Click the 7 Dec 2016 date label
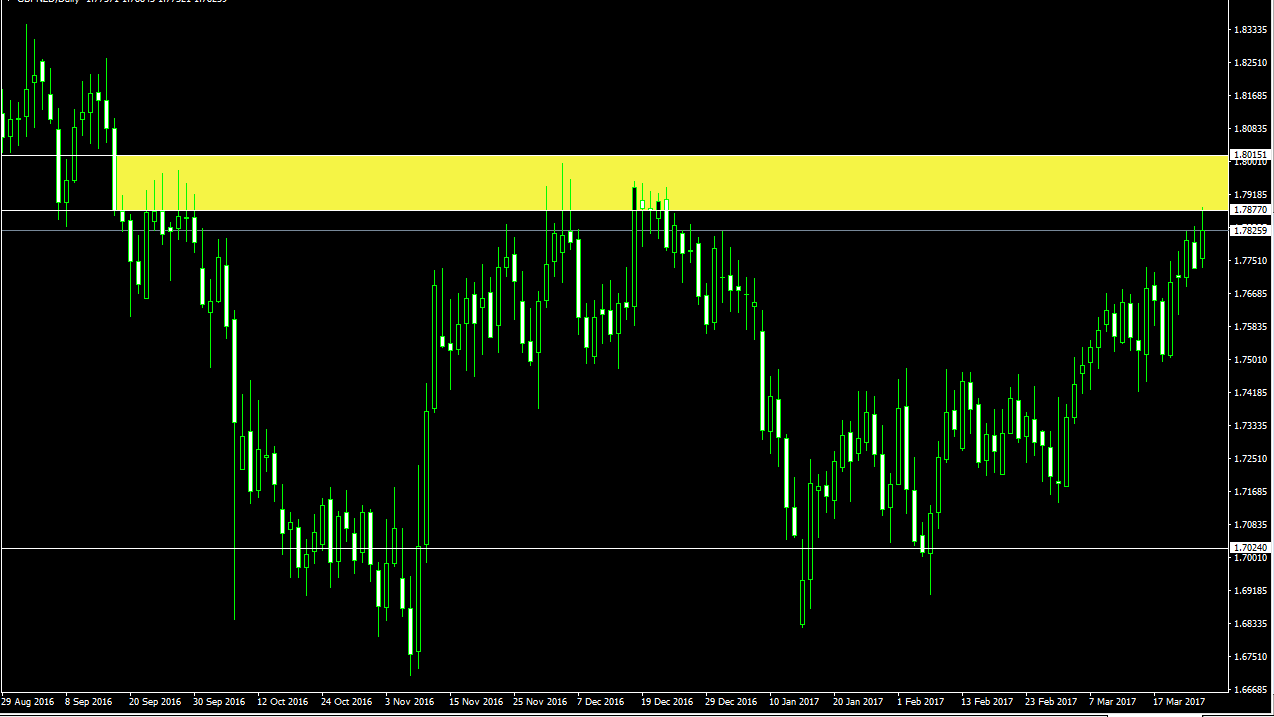The height and width of the screenshot is (717, 1274). [x=601, y=702]
